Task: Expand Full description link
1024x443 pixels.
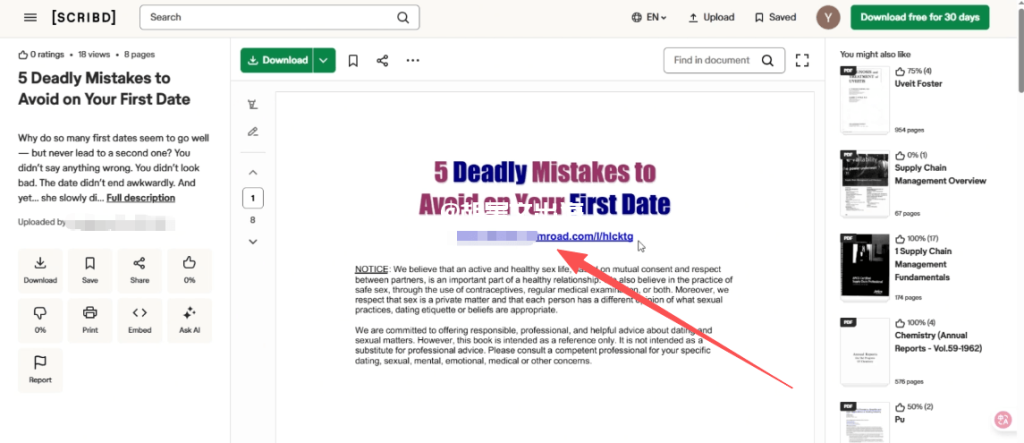Action: point(140,198)
